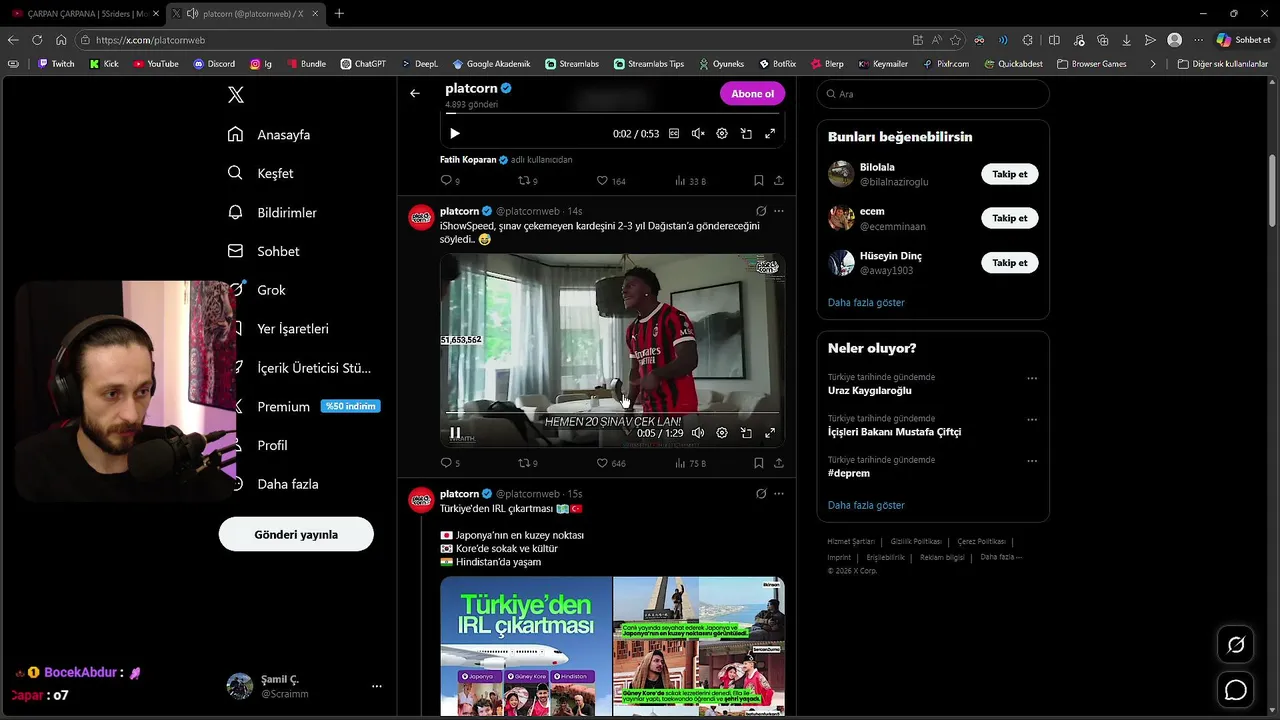Click Daha fazla göster under Neler oluyor
Image resolution: width=1280 pixels, height=720 pixels.
coord(866,505)
